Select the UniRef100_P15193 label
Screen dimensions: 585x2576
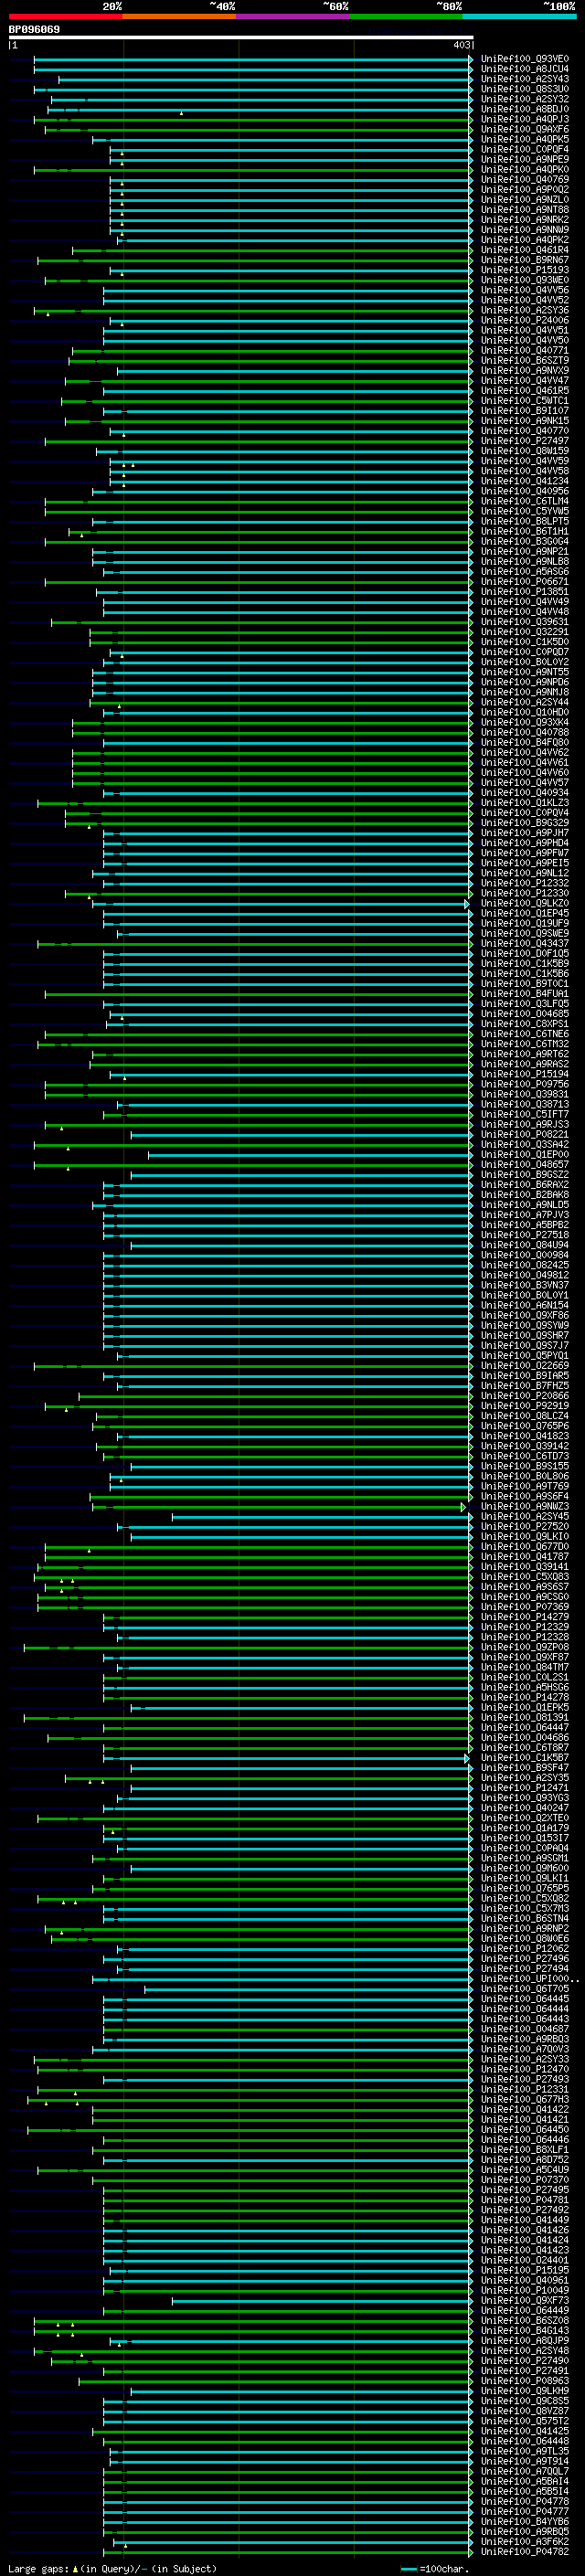point(524,270)
